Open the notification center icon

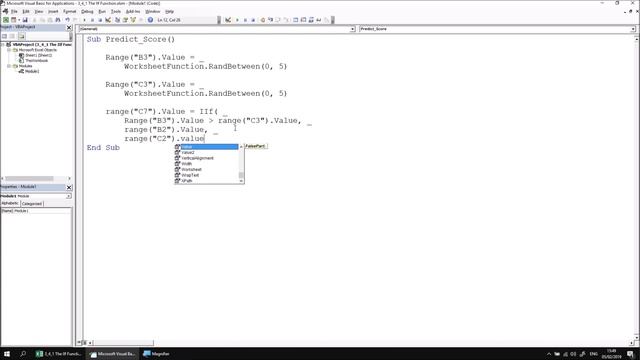tap(631, 354)
